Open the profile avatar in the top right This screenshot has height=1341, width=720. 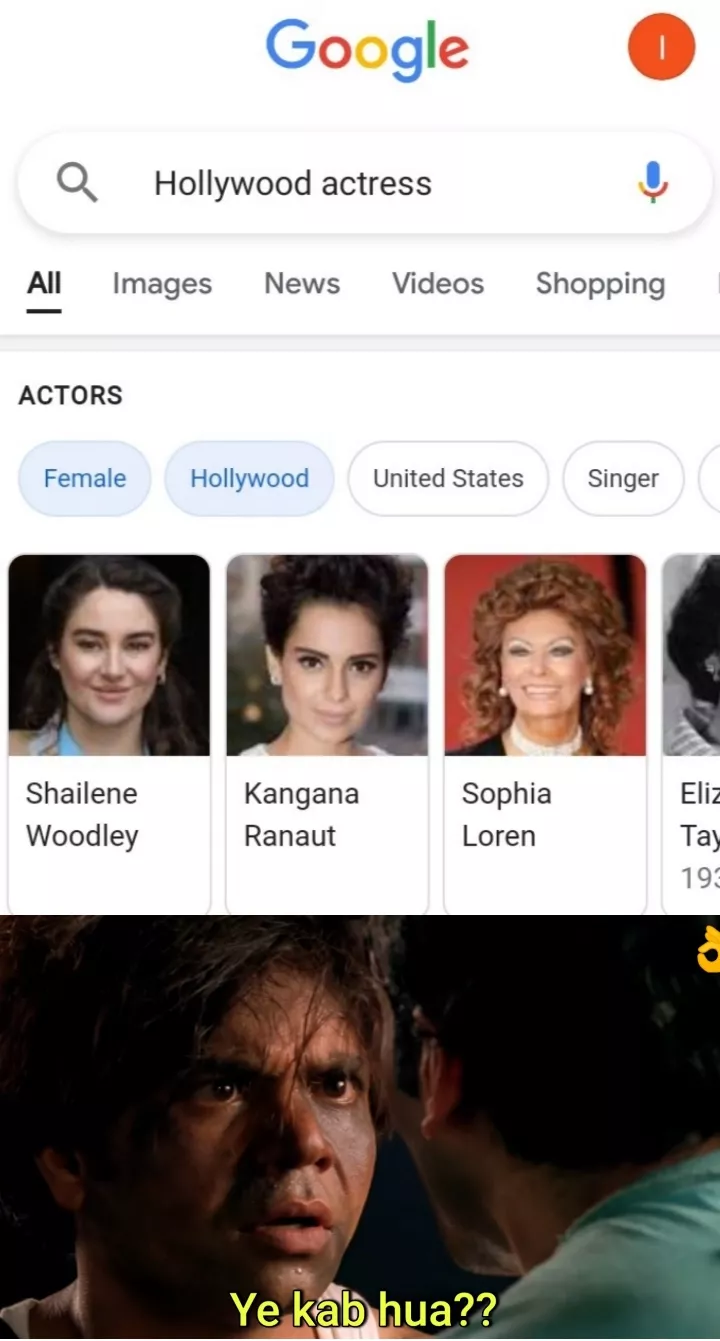pyautogui.click(x=660, y=47)
